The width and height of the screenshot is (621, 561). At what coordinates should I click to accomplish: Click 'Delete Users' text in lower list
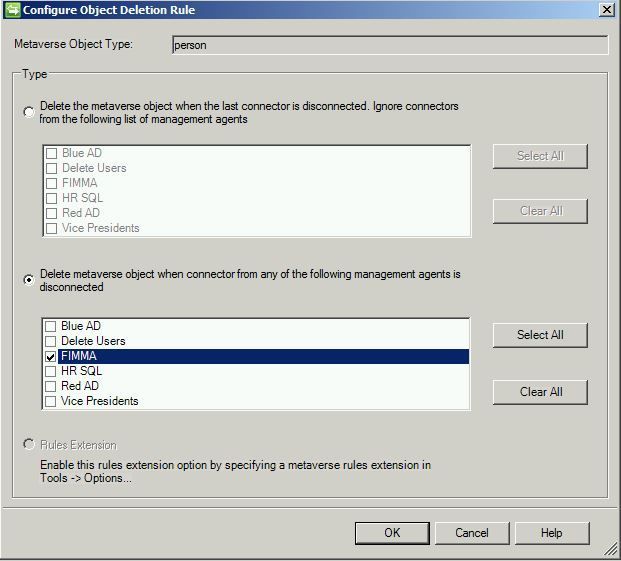93,341
